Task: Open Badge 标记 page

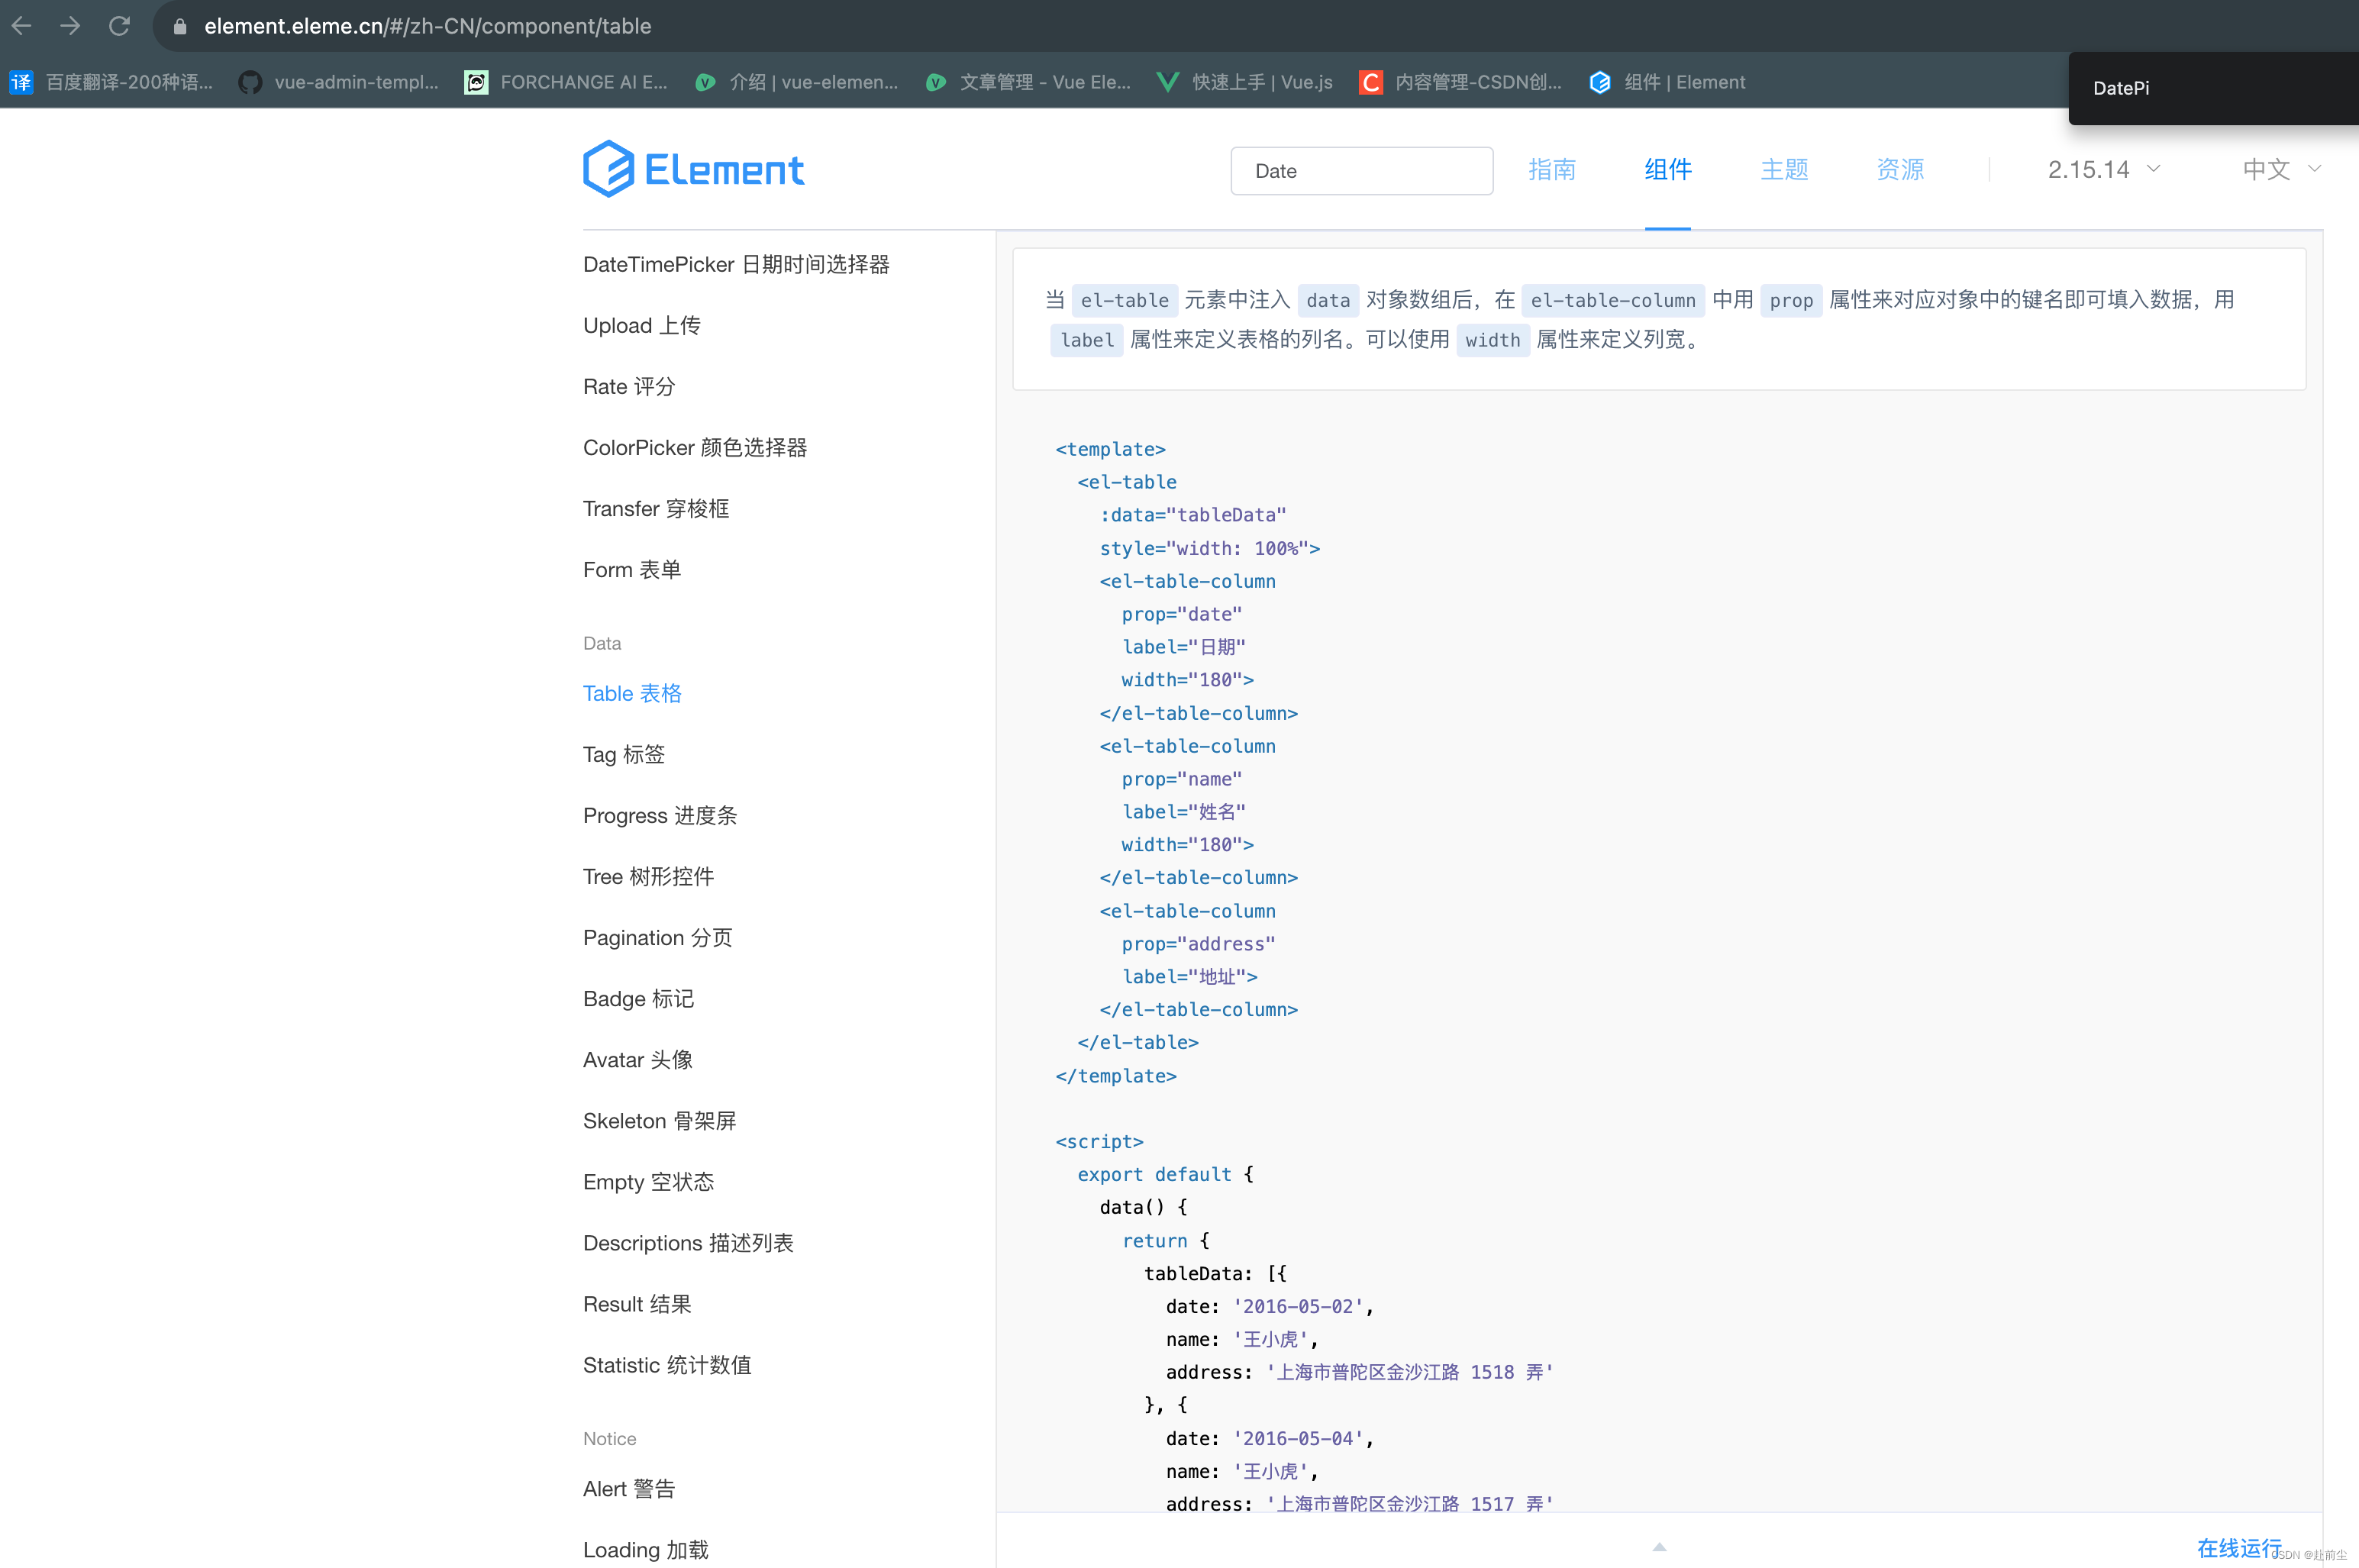Action: (x=638, y=998)
